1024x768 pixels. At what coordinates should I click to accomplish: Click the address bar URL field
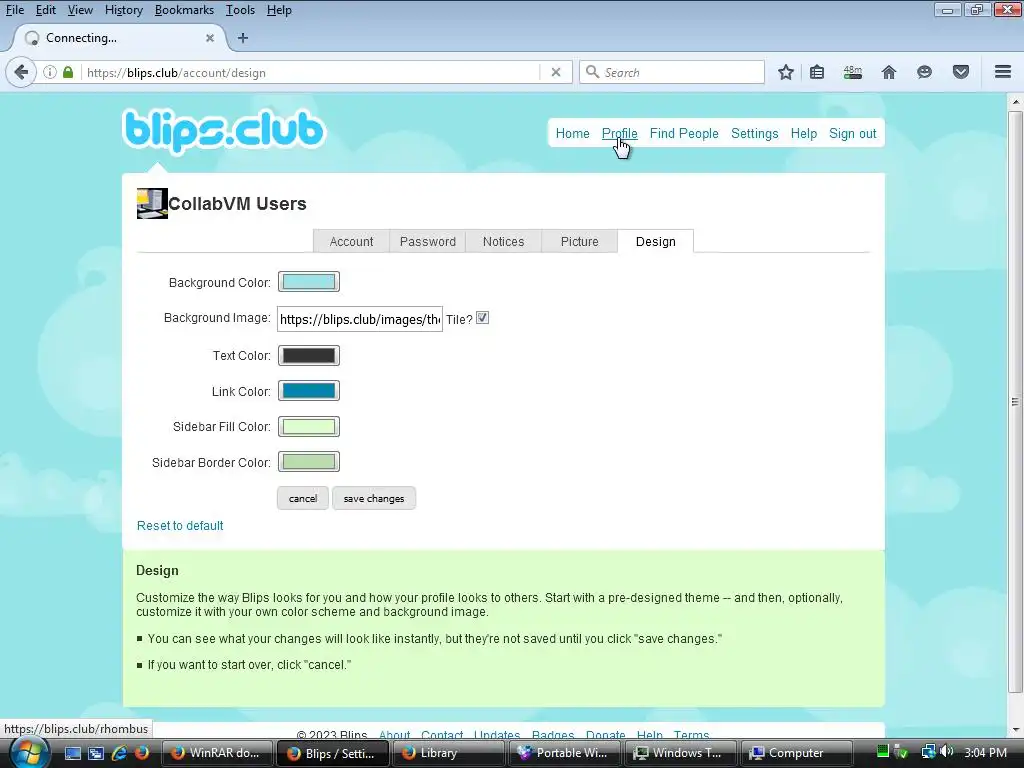tap(312, 72)
